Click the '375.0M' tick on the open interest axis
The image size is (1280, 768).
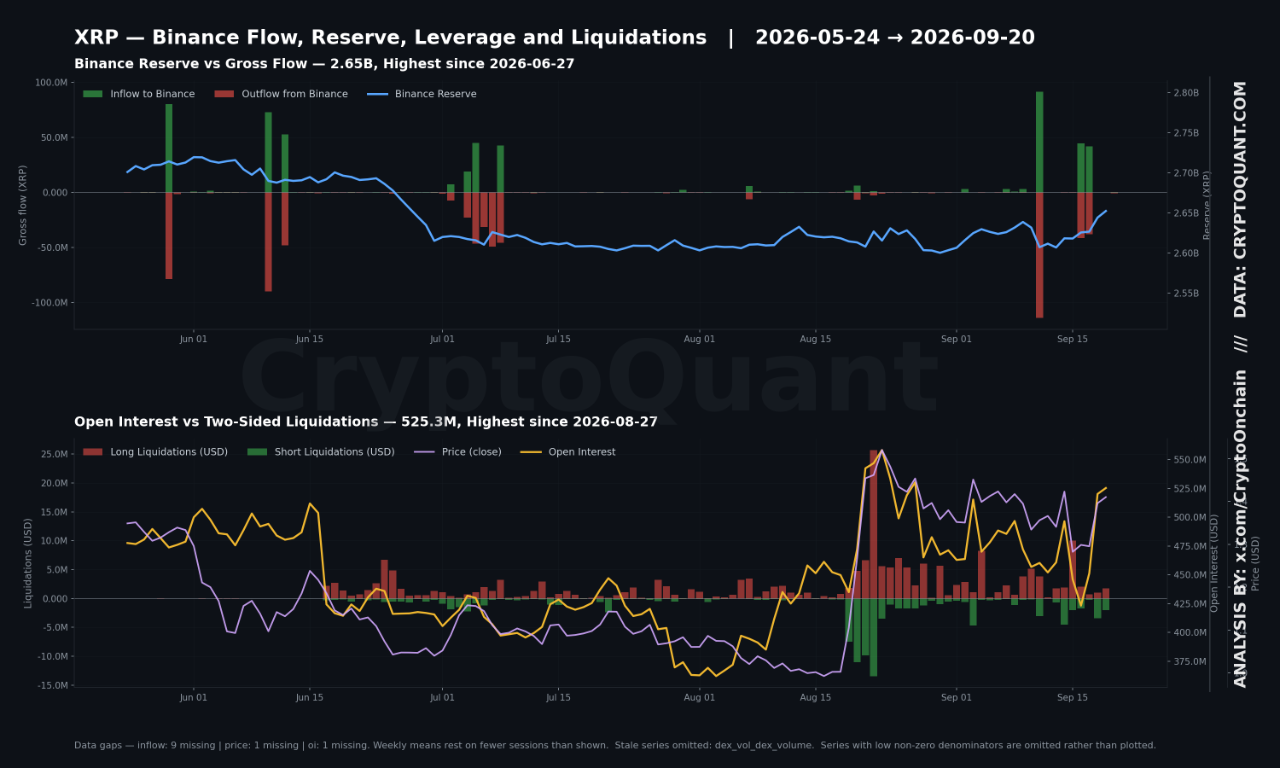click(1190, 662)
